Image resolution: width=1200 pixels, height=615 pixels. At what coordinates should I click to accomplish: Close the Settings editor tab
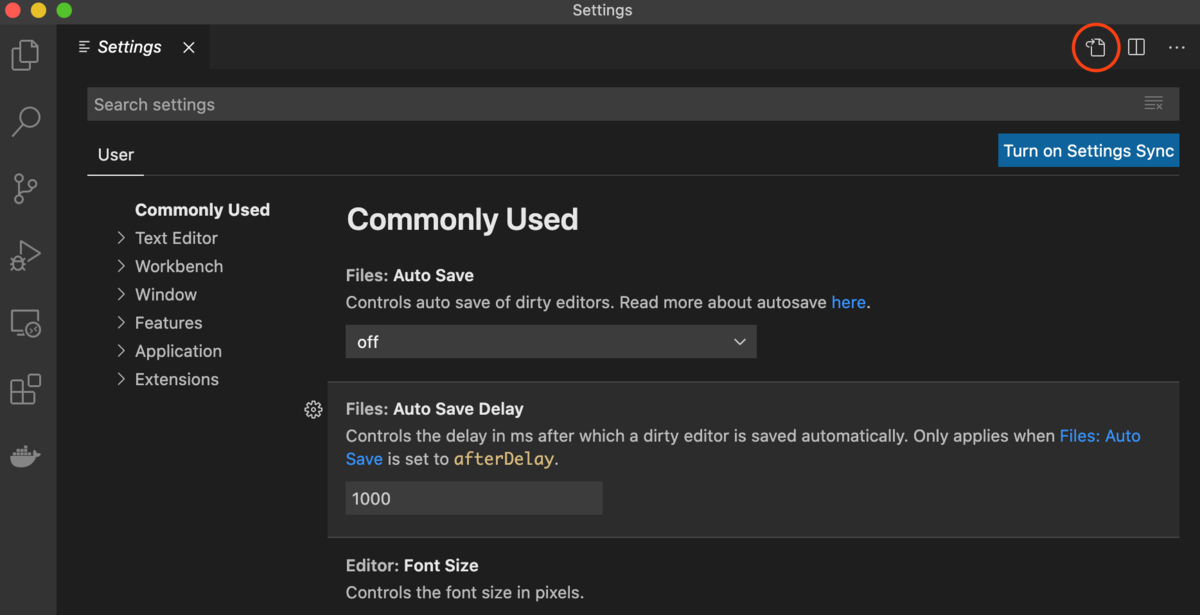tap(189, 47)
